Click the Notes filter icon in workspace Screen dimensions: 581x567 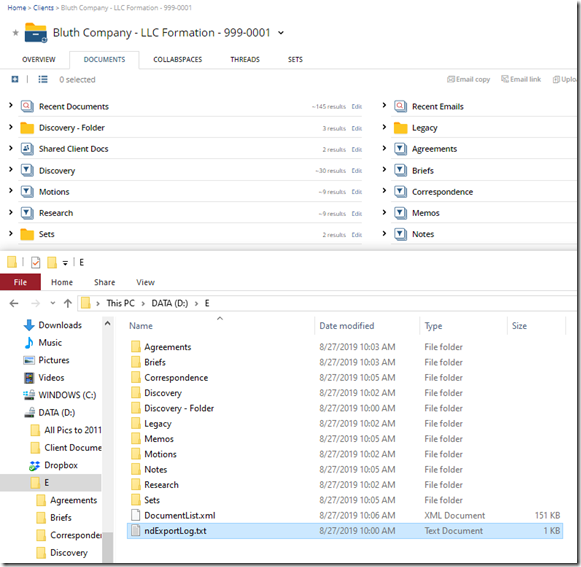coord(400,234)
